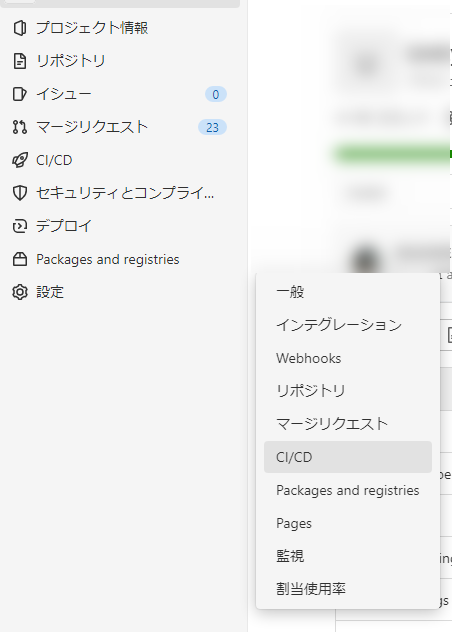Go to デプロイ in sidebar
This screenshot has height=632, width=452.
pos(64,226)
